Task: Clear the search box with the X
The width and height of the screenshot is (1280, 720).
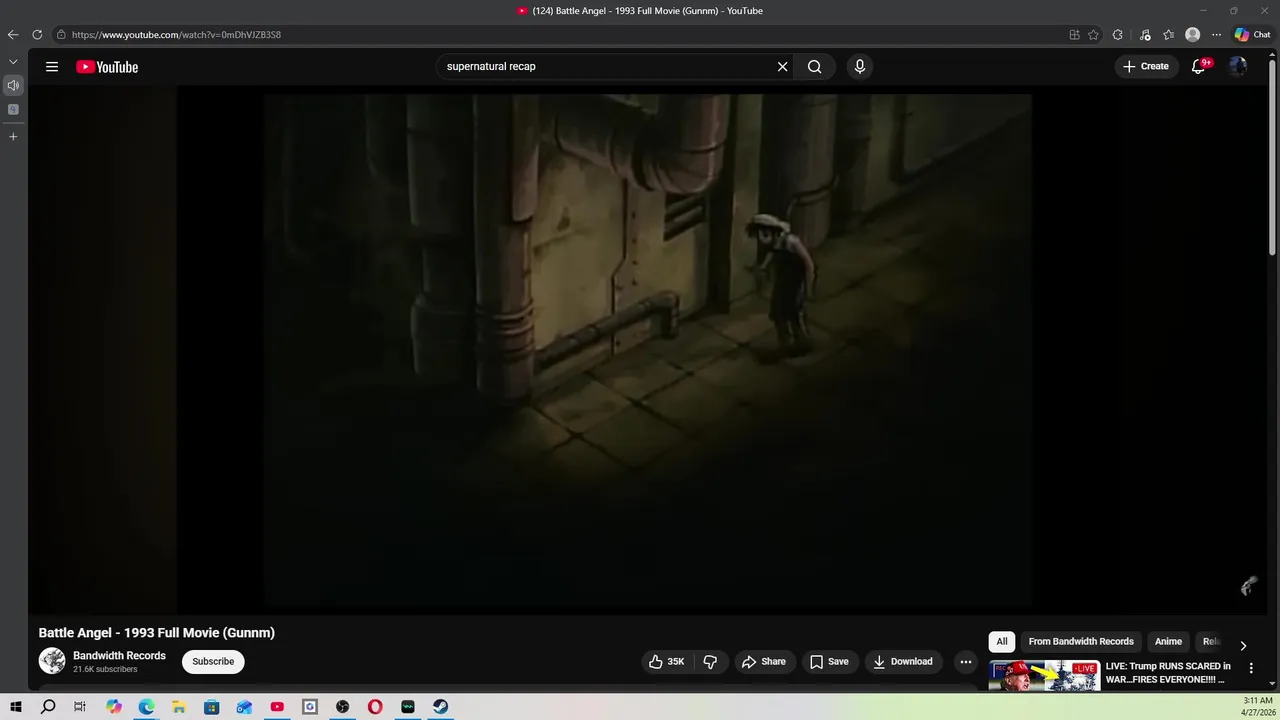Action: pyautogui.click(x=783, y=67)
